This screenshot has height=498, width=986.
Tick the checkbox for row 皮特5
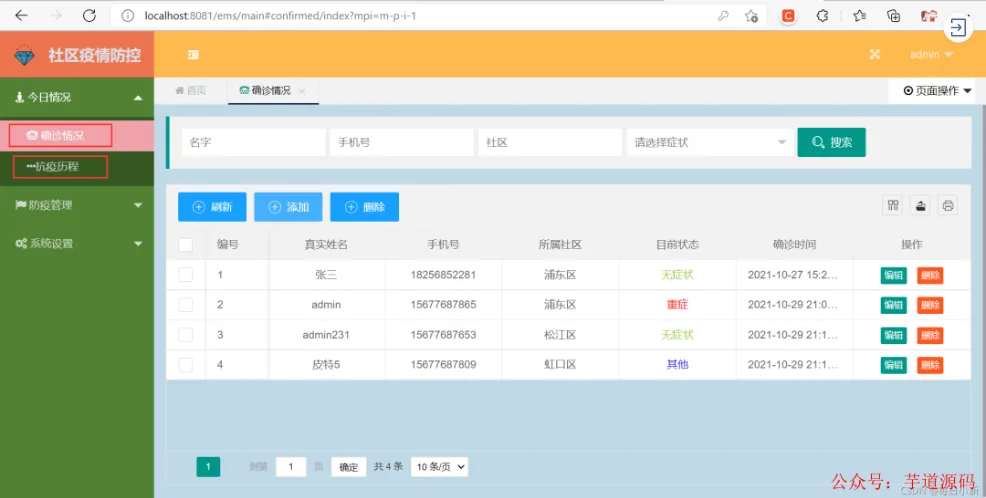click(186, 365)
